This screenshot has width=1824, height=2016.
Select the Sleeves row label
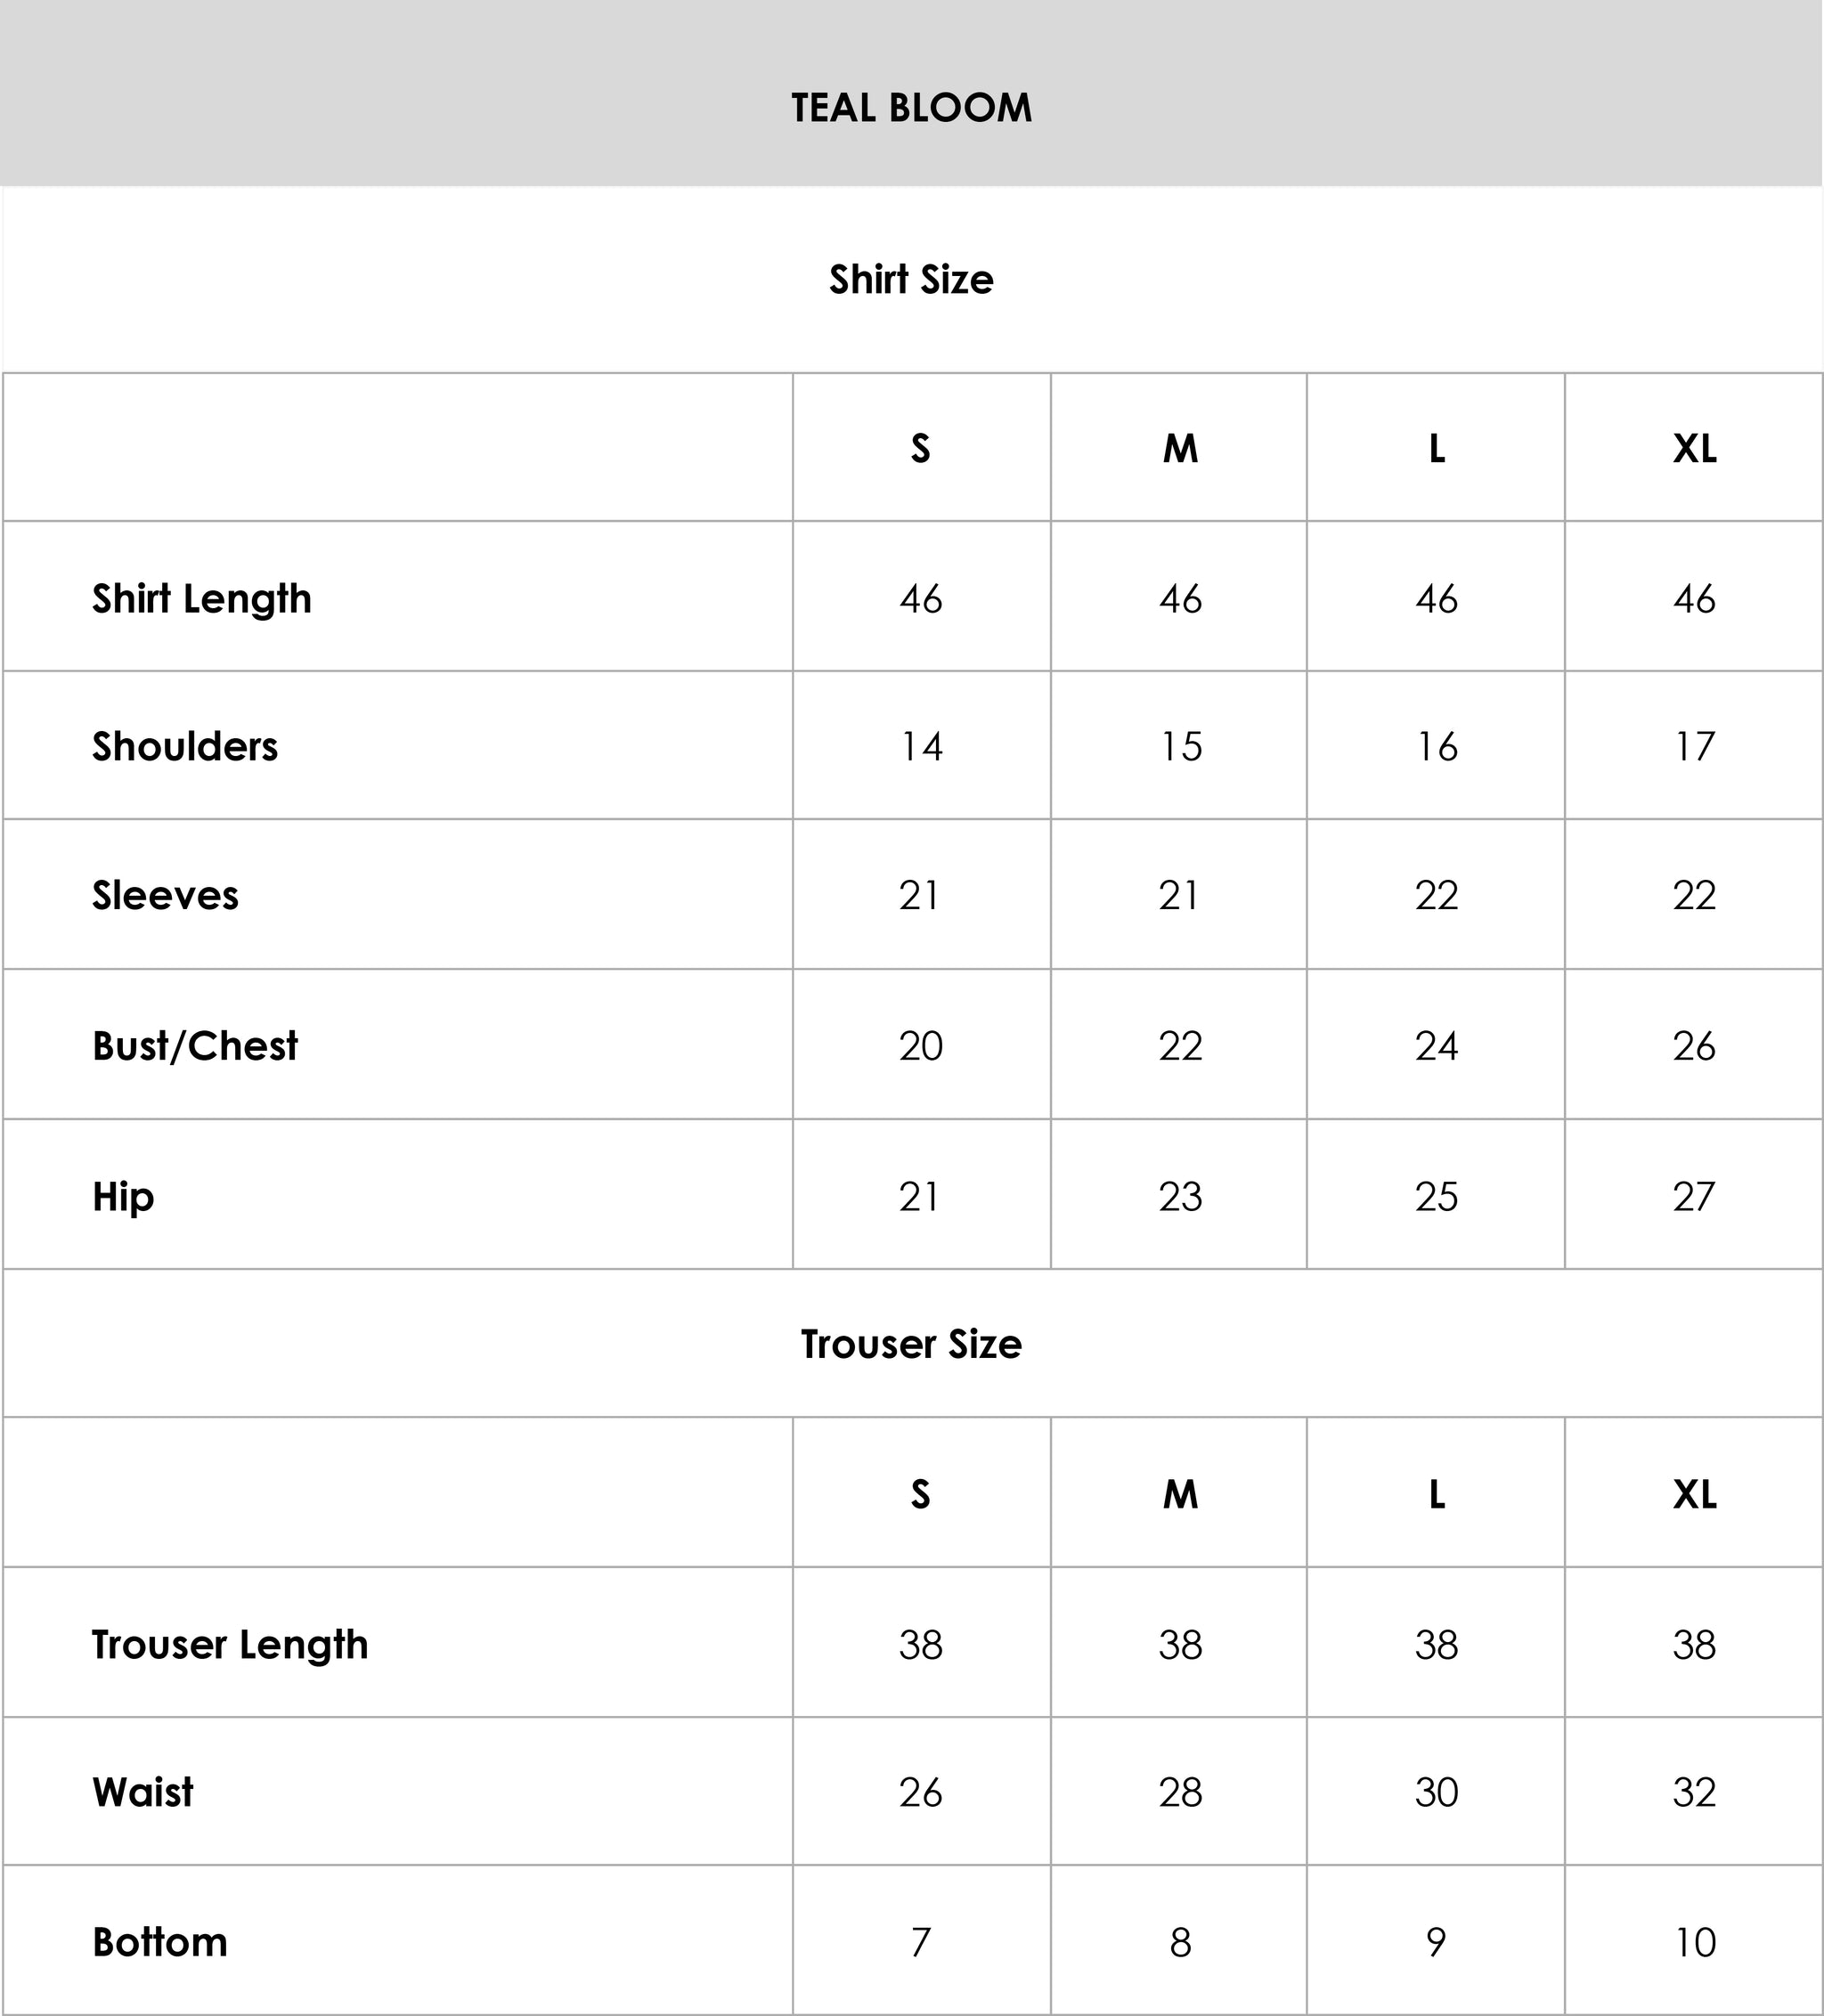[x=165, y=895]
